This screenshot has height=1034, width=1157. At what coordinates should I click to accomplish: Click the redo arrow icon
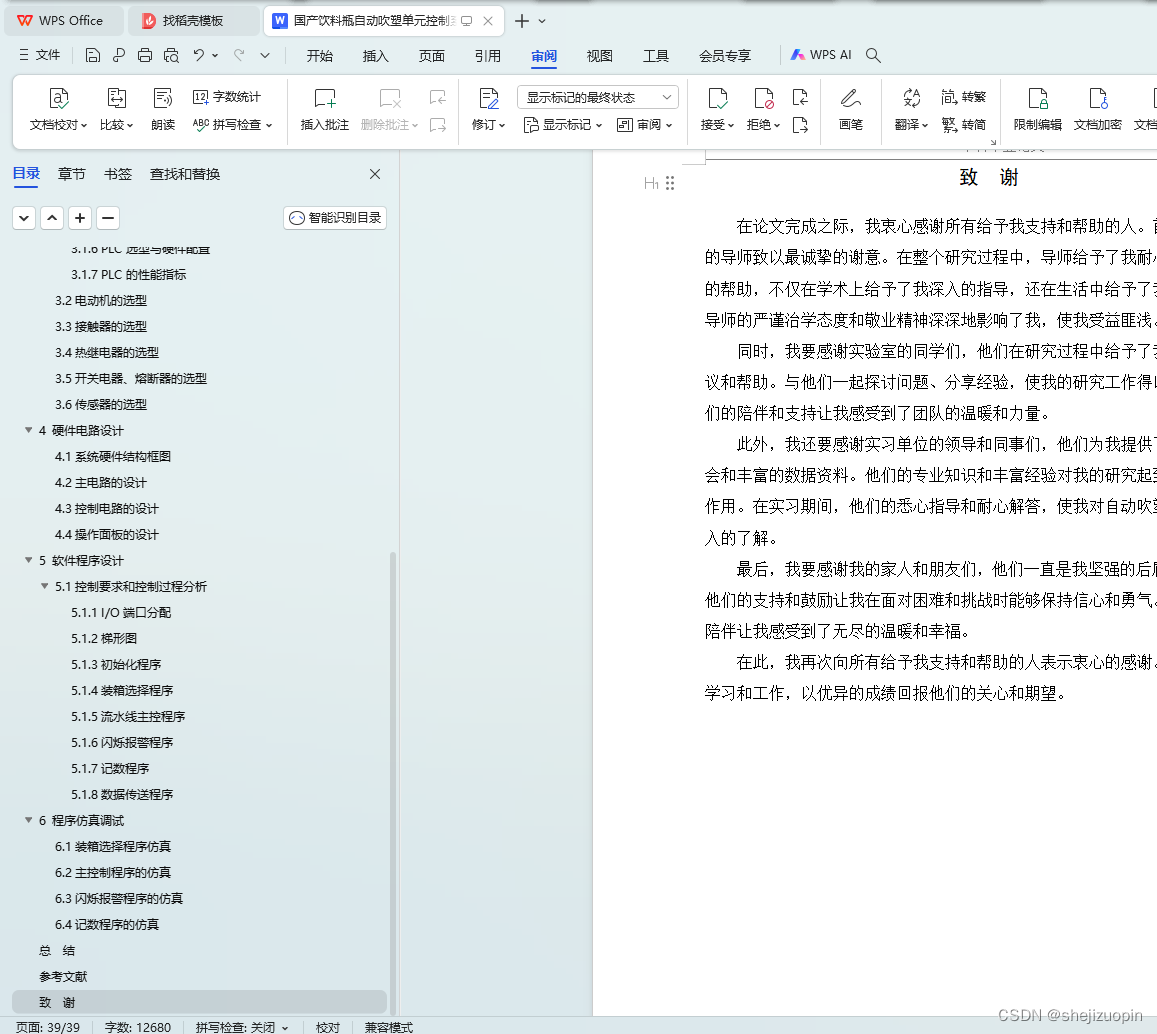tap(239, 55)
